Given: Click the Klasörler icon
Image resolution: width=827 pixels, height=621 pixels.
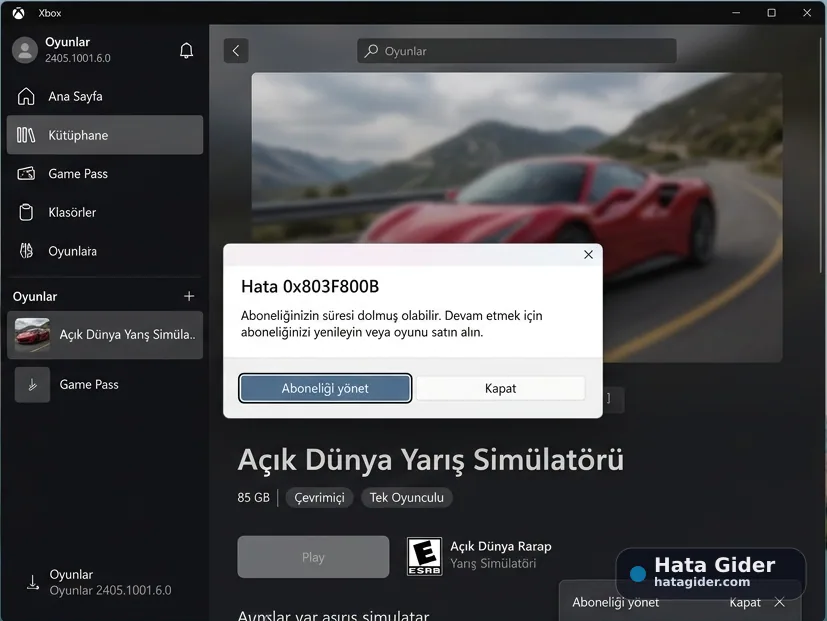Looking at the screenshot, I should point(26,212).
